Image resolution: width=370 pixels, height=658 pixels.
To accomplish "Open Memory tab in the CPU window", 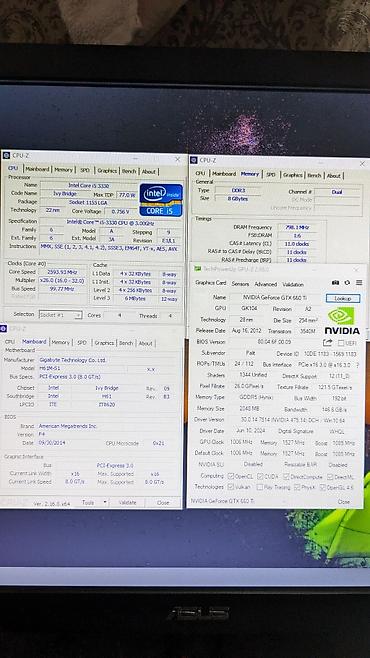I will pyautogui.click(x=63, y=170).
